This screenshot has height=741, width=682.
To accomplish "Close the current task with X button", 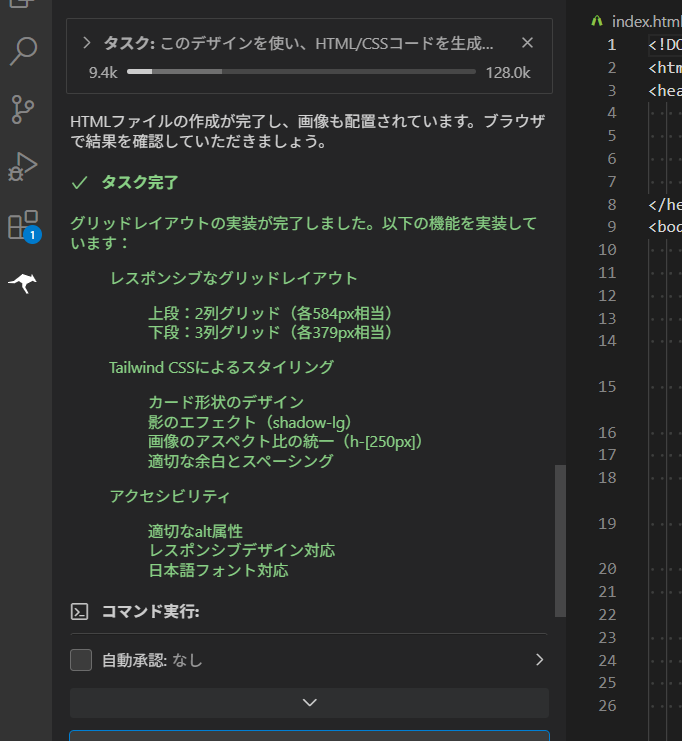I will tap(528, 43).
